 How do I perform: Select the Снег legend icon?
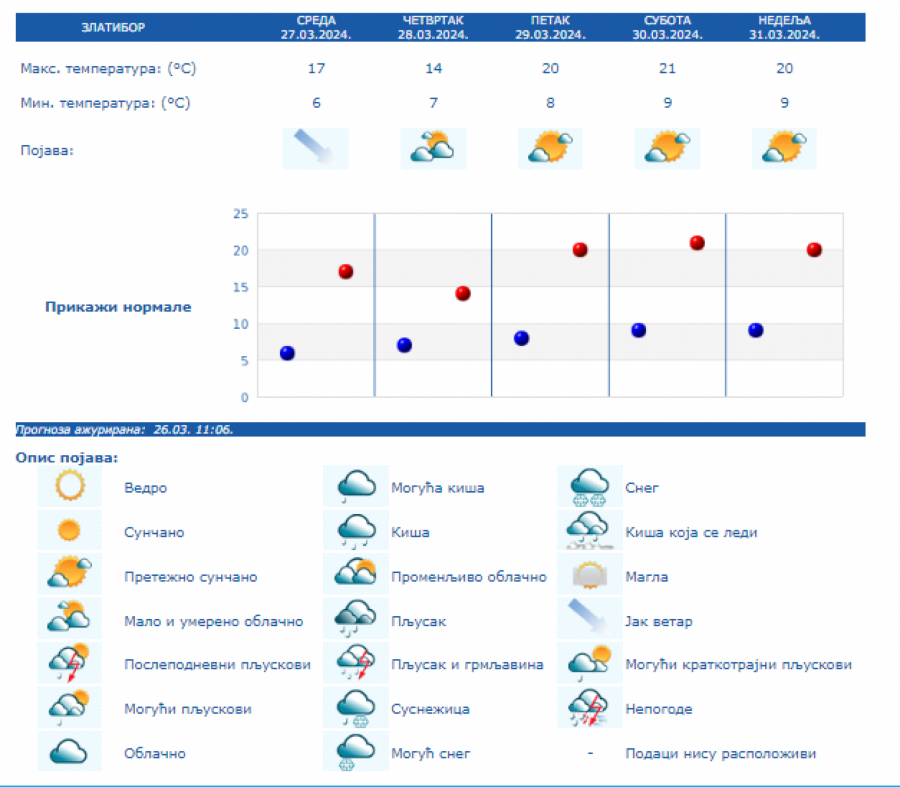coord(589,487)
